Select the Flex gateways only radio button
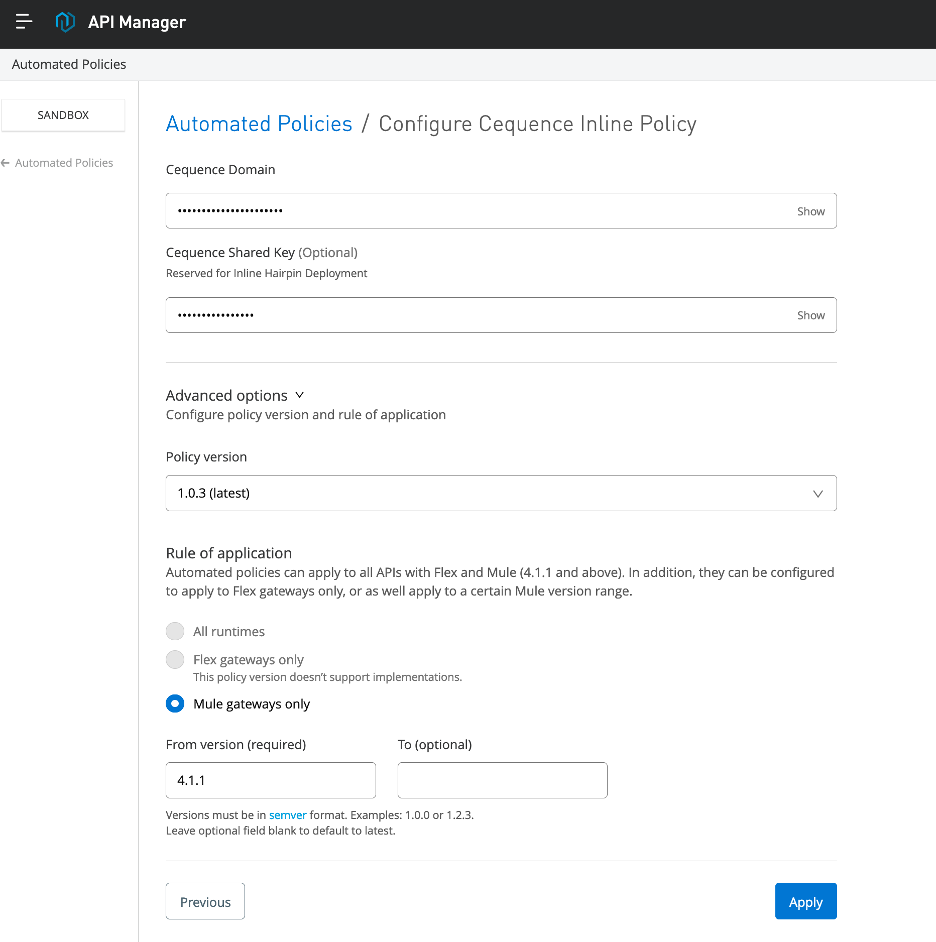The height and width of the screenshot is (942, 936). [175, 660]
